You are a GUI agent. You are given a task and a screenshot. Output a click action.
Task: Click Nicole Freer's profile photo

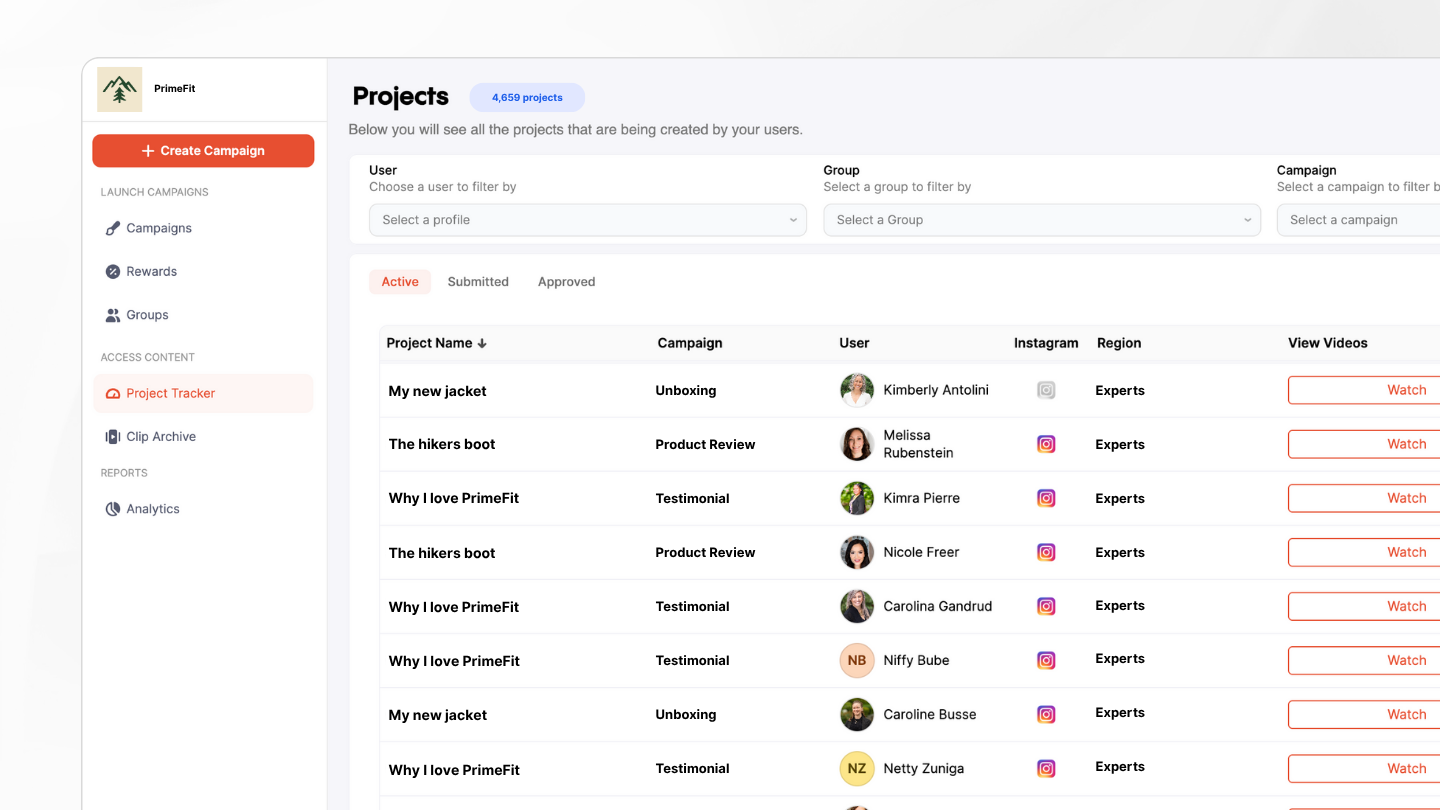(857, 552)
